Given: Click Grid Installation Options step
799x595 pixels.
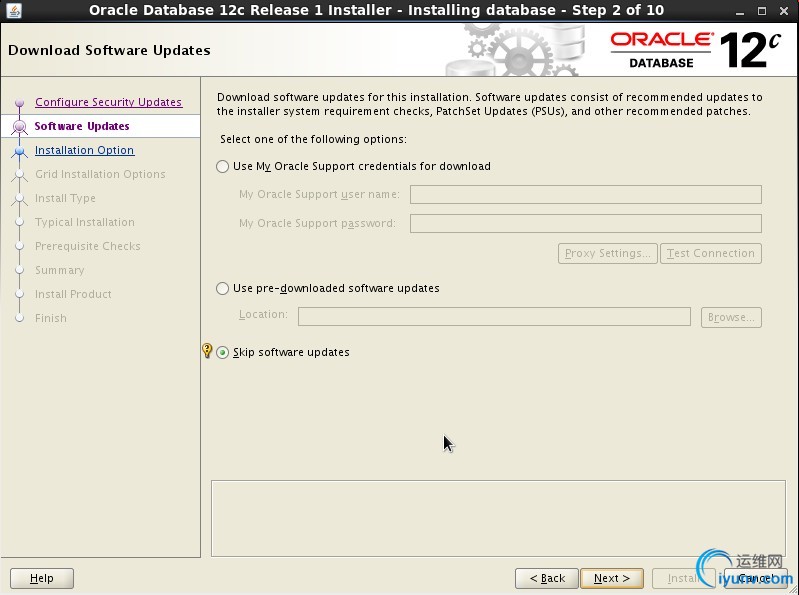Looking at the screenshot, I should [100, 174].
